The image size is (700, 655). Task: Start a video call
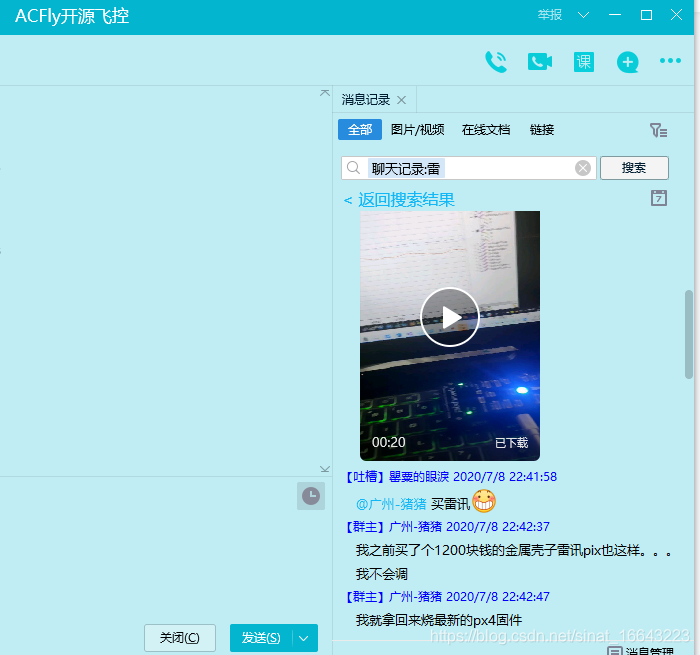click(540, 62)
